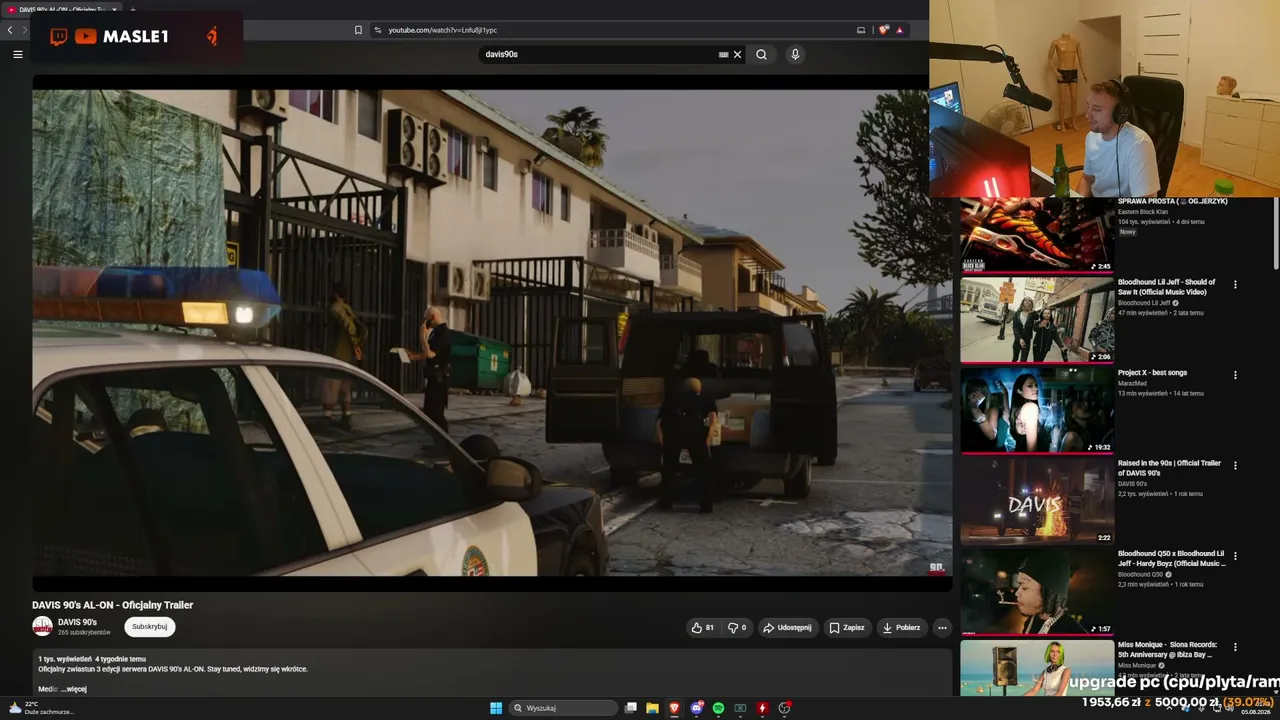Submit search with the magnifier button

(761, 55)
